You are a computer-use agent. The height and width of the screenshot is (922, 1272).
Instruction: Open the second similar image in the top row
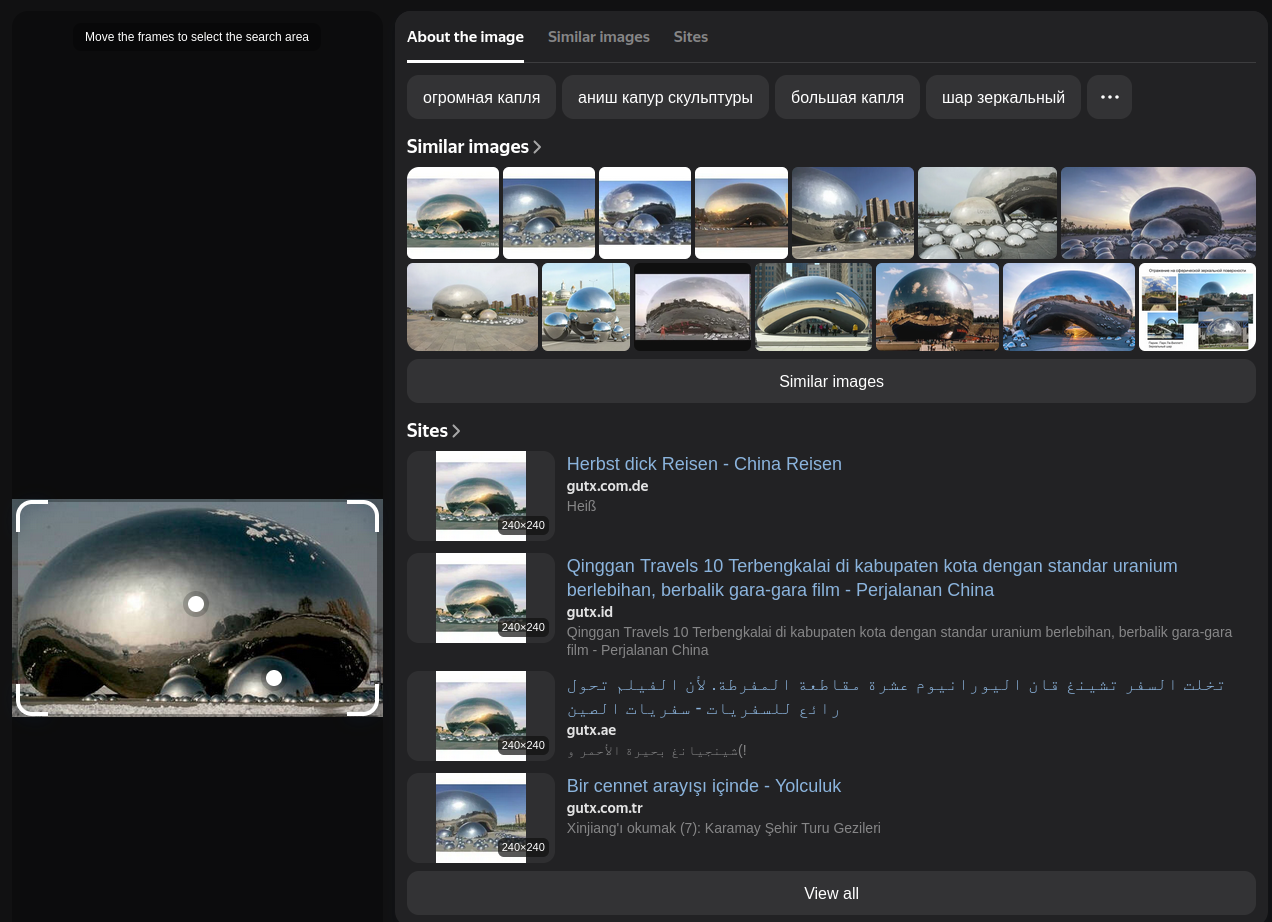point(549,213)
